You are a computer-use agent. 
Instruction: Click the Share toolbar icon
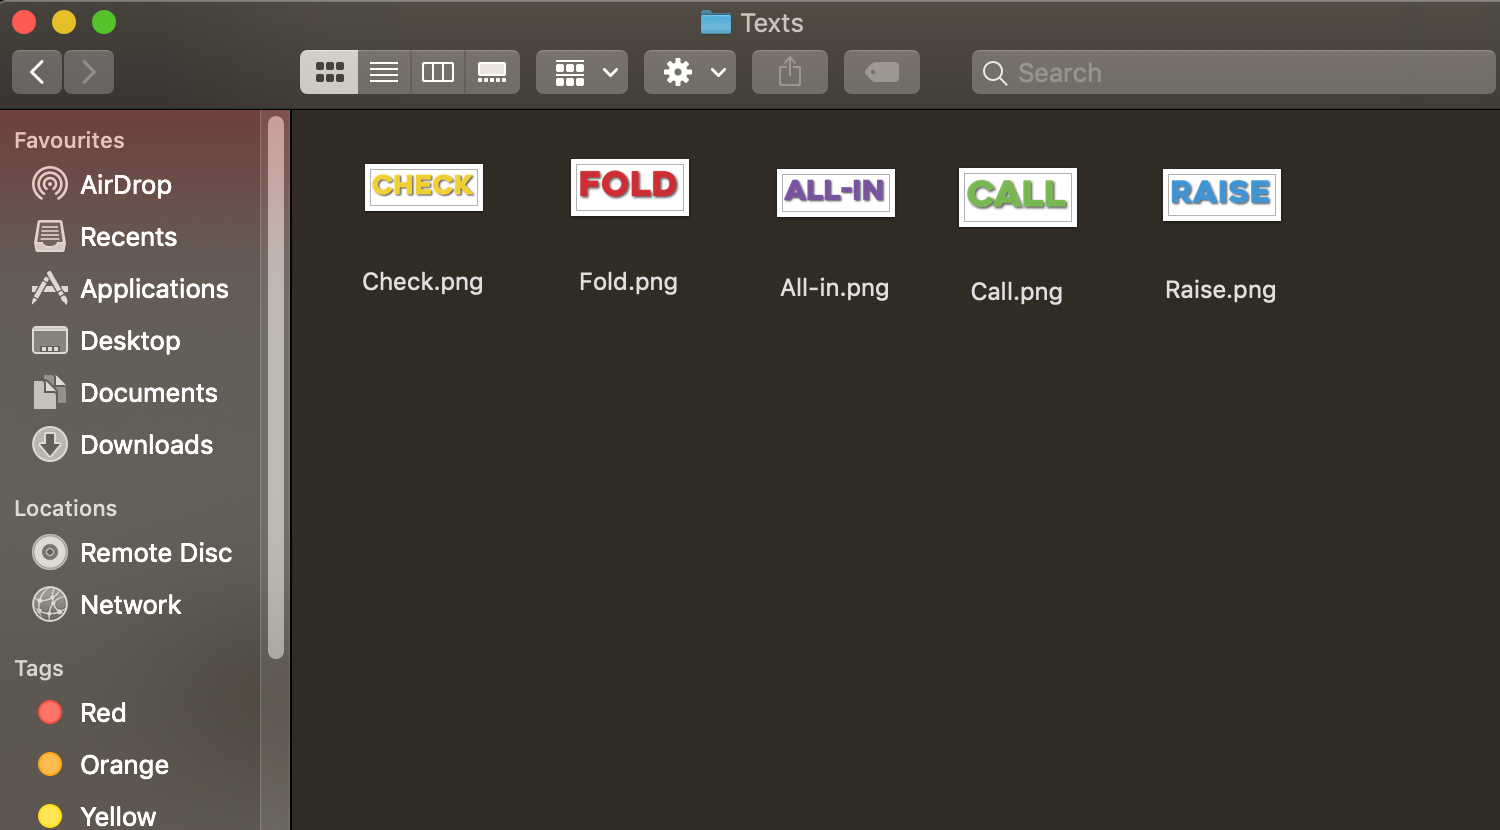tap(790, 72)
